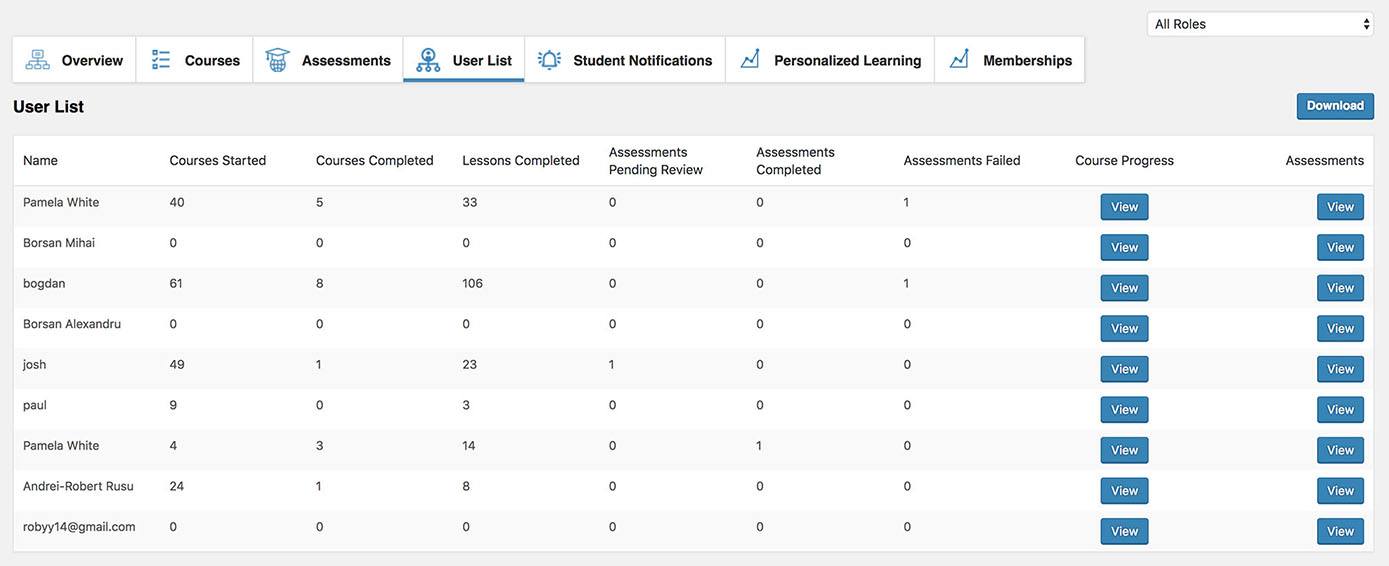Select the Borsan Alexandru name cell
Screen dimensions: 1389x566
tap(72, 324)
